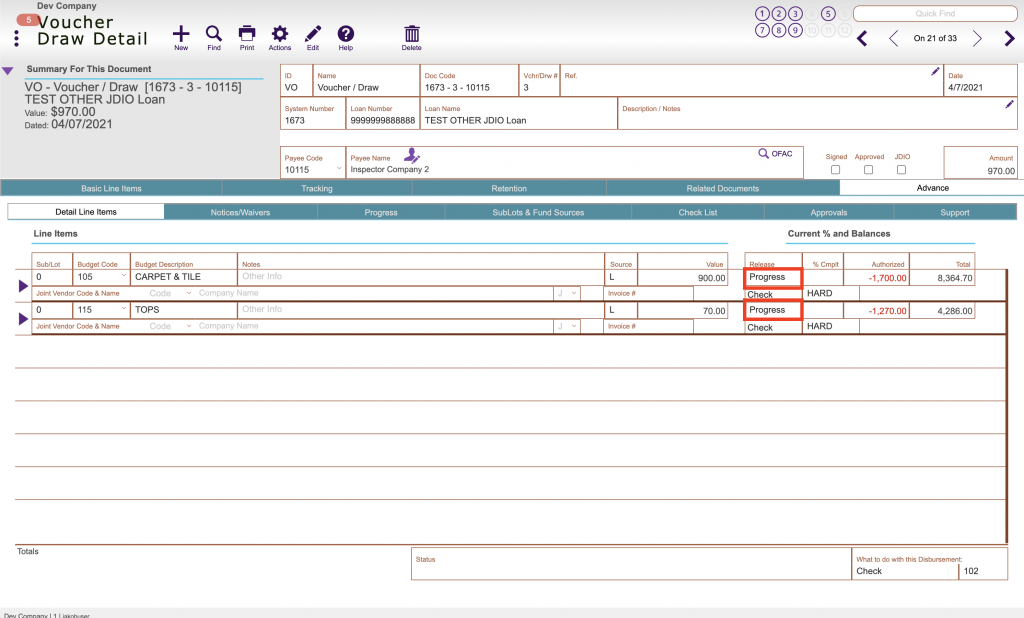1024x618 pixels.
Task: Click the Status field at bottom
Action: [x=631, y=564]
